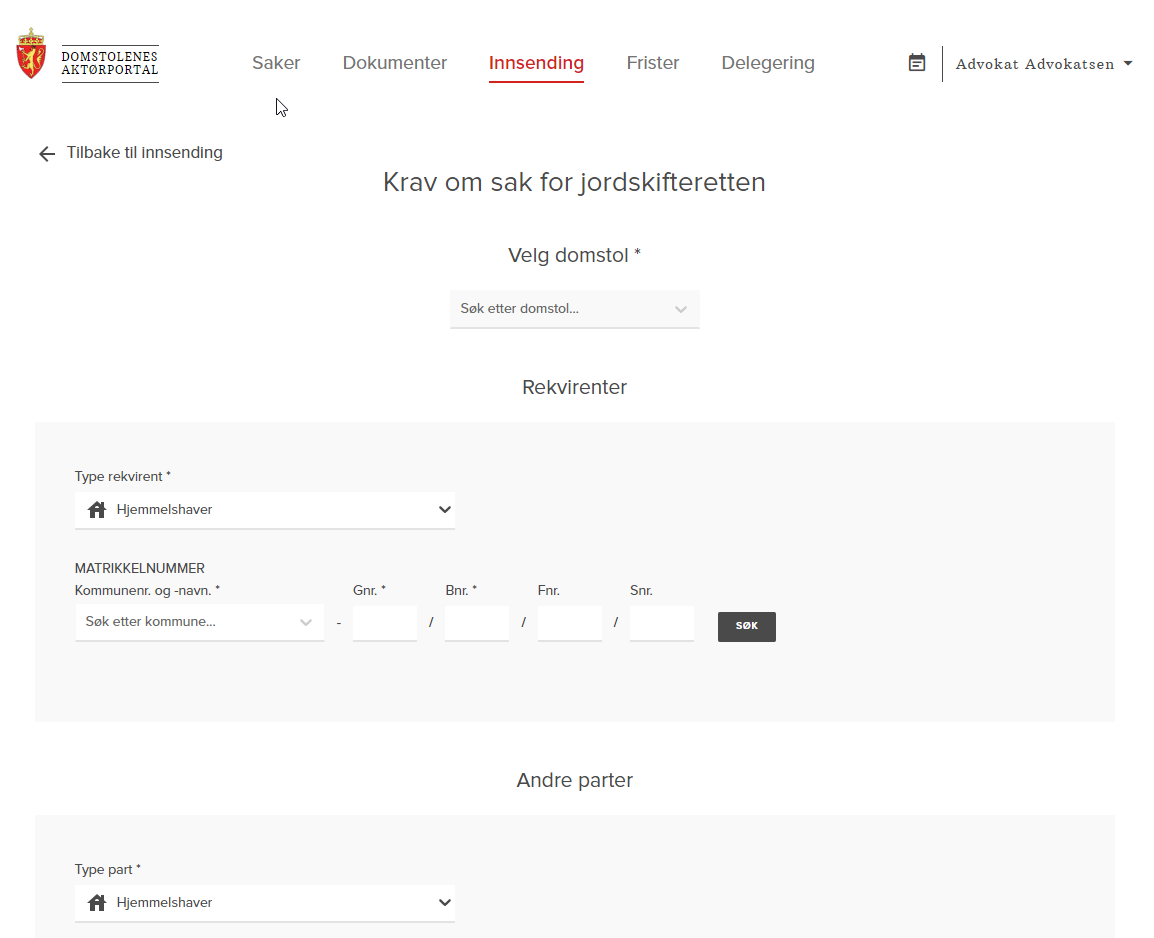
Task: Select the Innsending tab
Action: pos(536,63)
